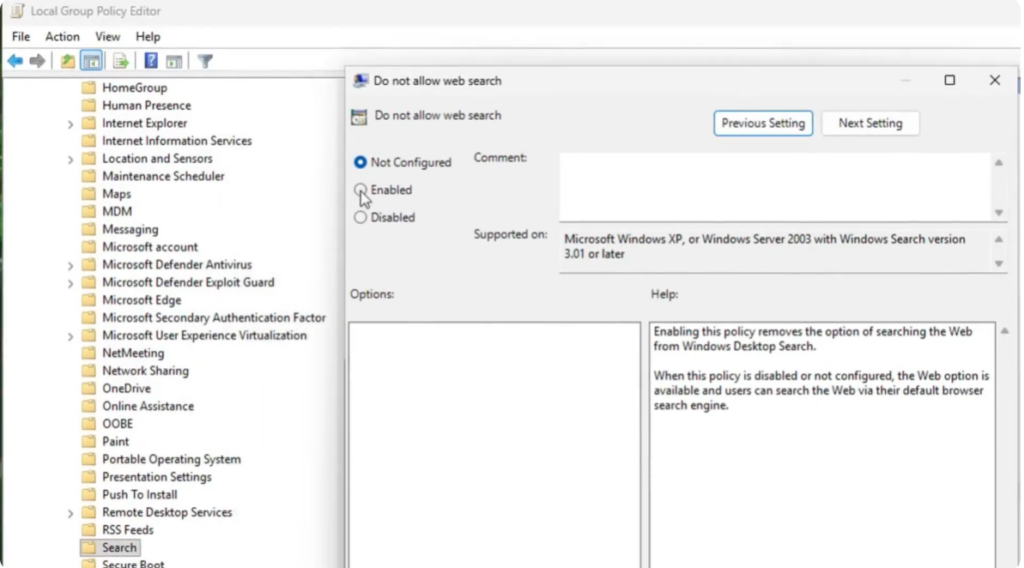Viewport: 1024px width, 568px height.
Task: Click the Search folder icon
Action: (89, 548)
